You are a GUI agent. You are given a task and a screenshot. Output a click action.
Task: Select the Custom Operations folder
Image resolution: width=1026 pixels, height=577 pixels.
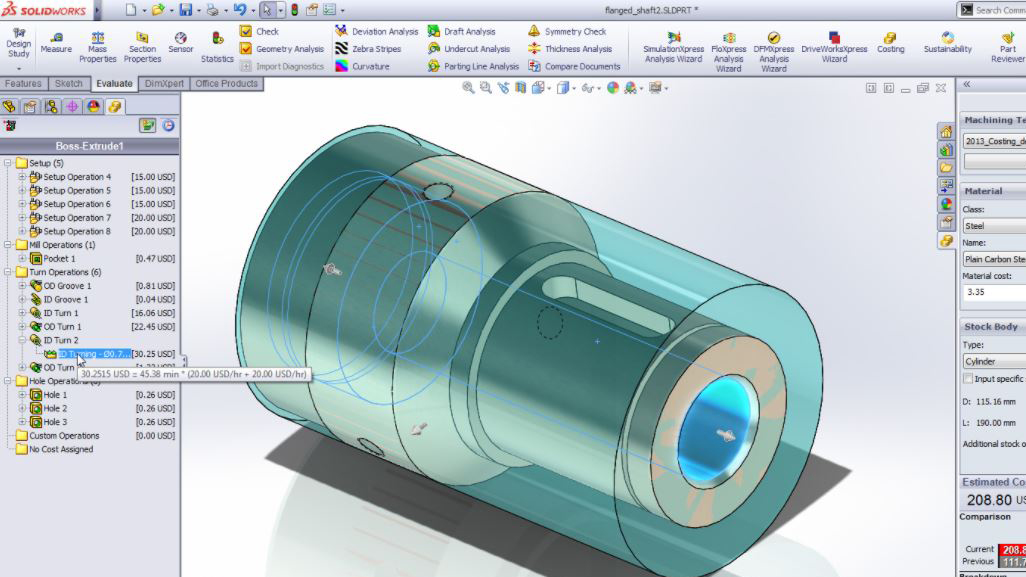pos(64,436)
